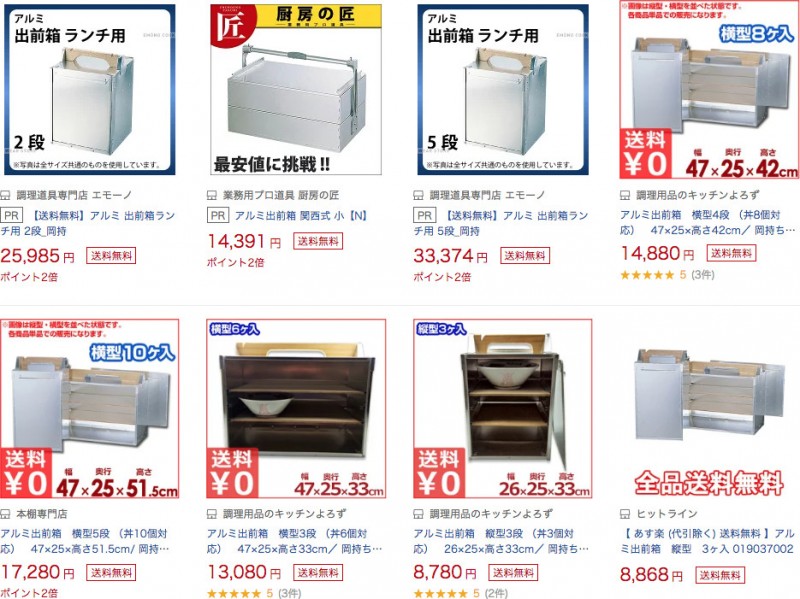
Task: Click 送料無料 badge beside 8,868円
Action: (720, 576)
